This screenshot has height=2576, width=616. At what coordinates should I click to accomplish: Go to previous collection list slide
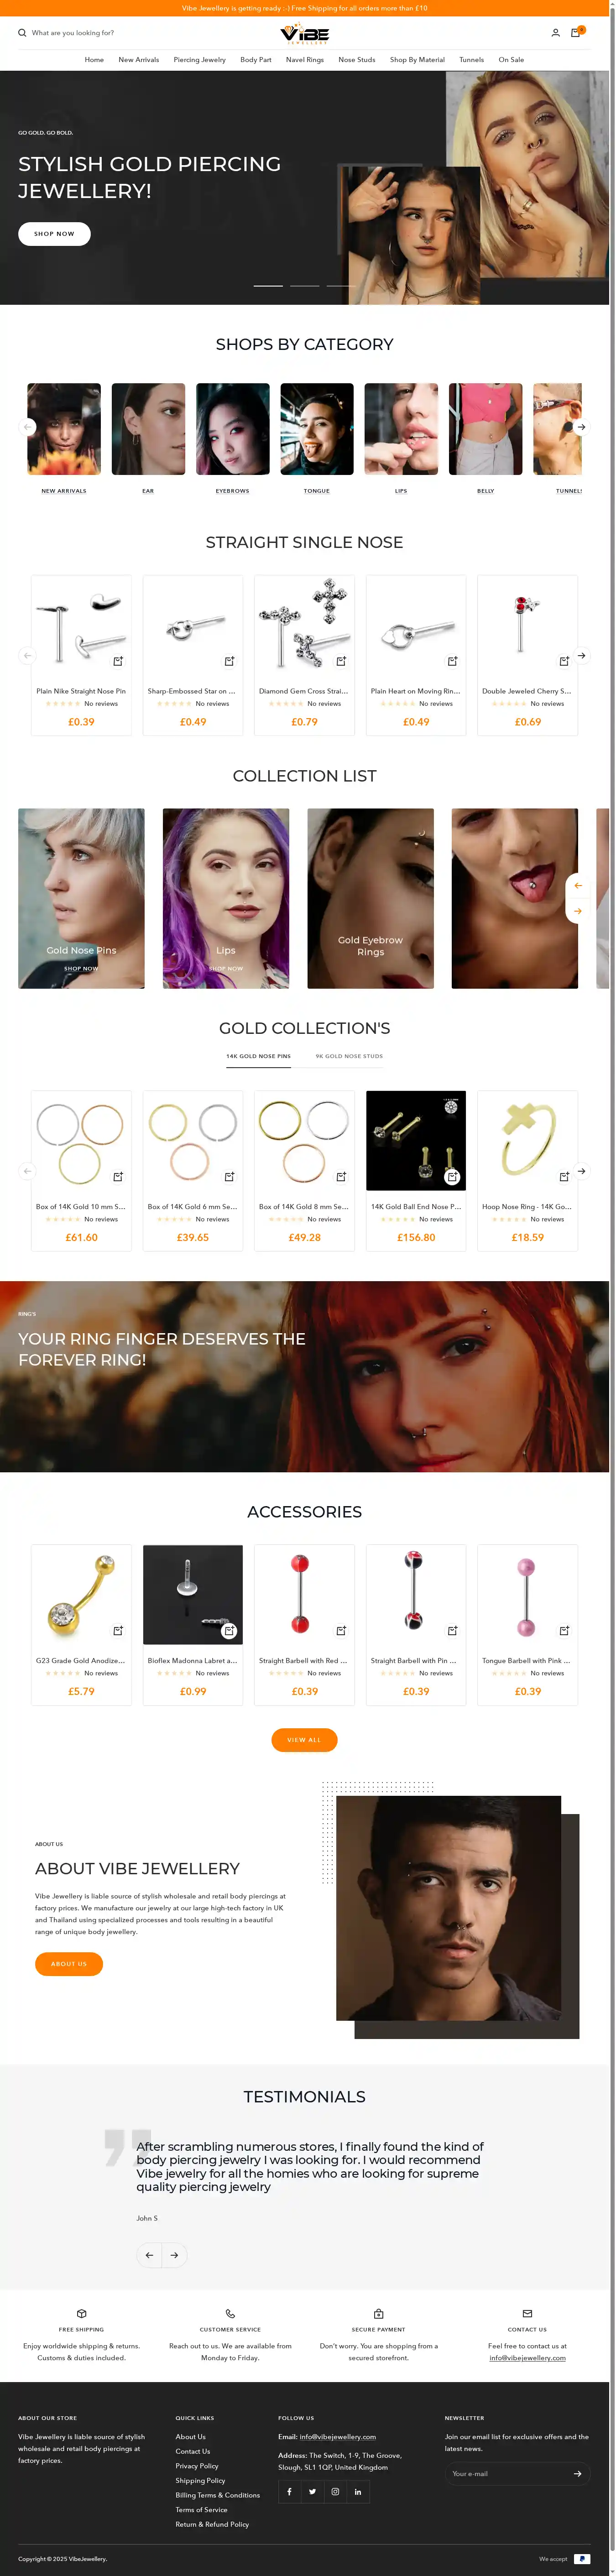pyautogui.click(x=577, y=886)
